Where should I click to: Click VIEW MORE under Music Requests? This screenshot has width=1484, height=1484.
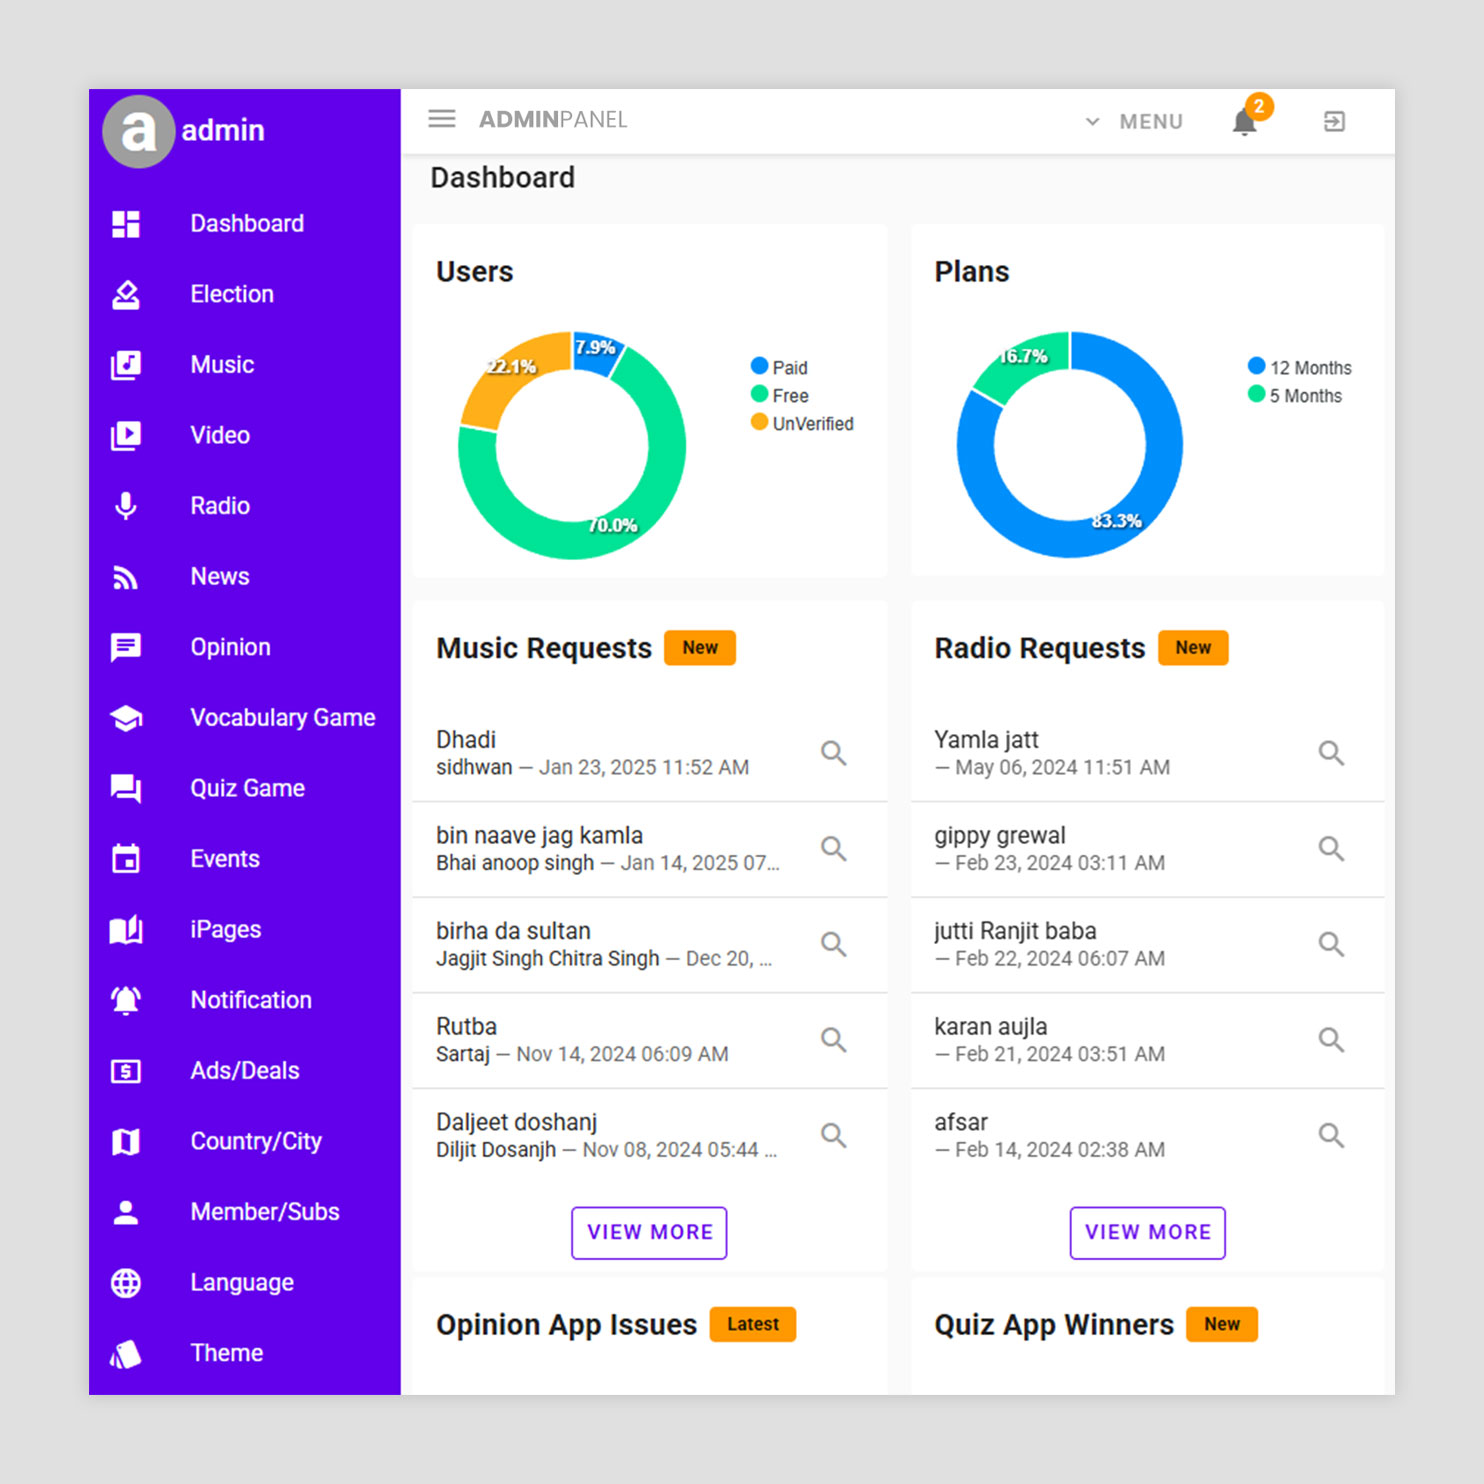click(x=649, y=1233)
